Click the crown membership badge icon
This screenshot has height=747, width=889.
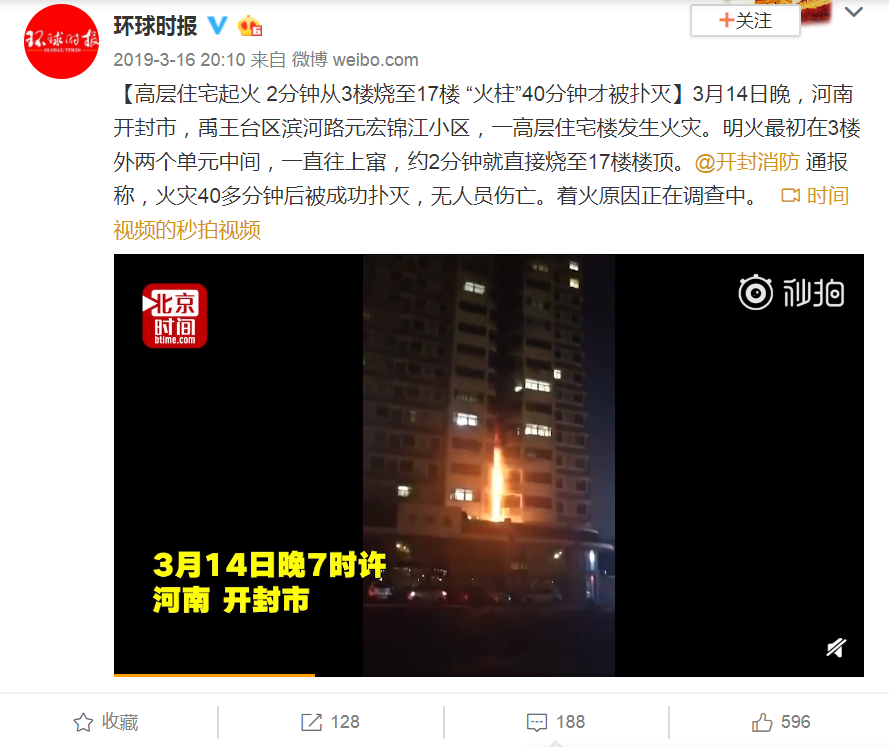point(249,26)
